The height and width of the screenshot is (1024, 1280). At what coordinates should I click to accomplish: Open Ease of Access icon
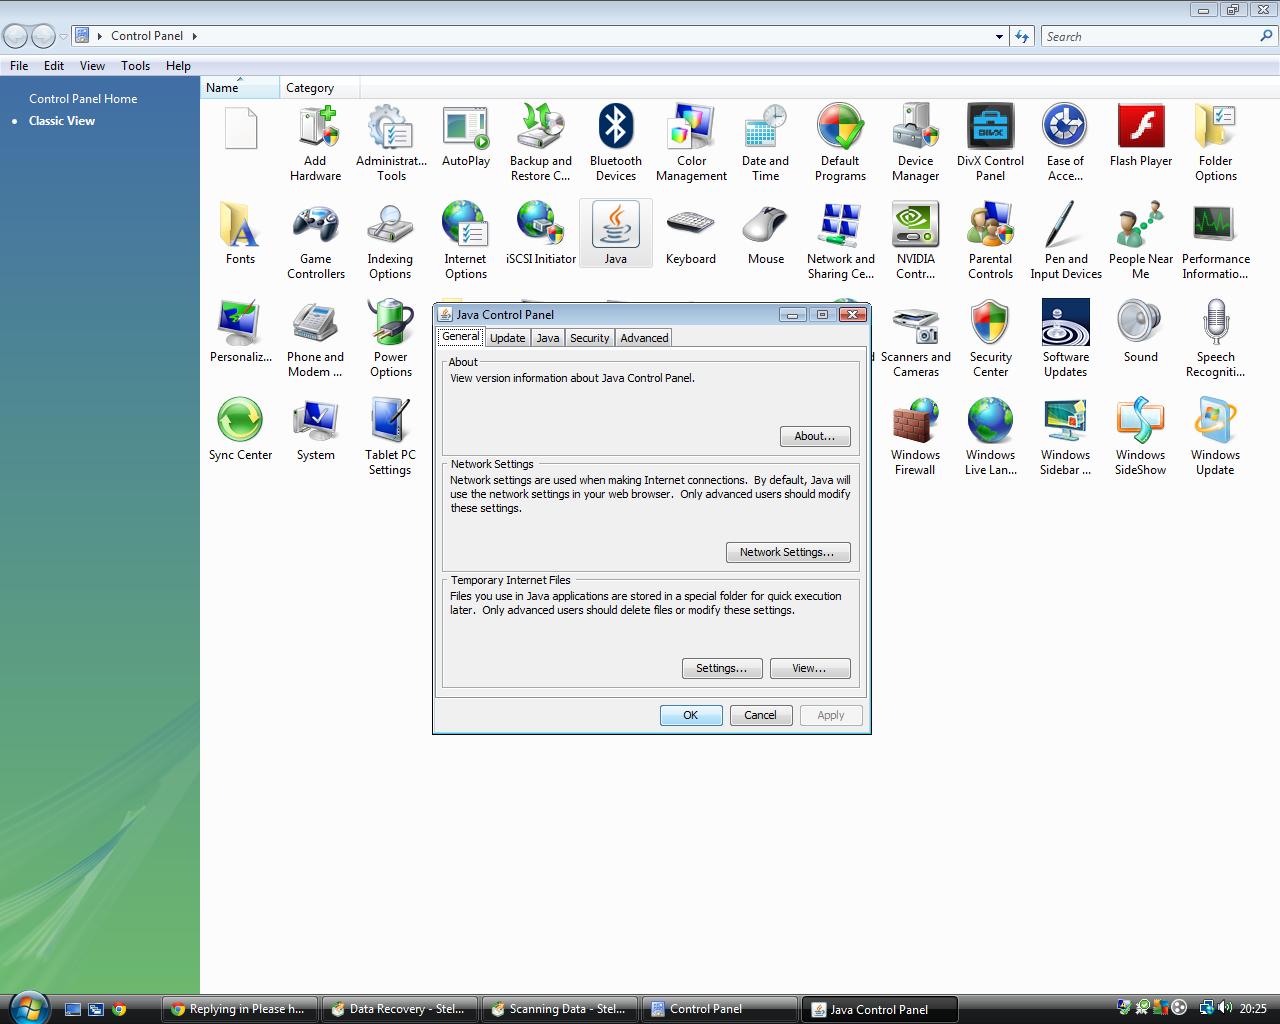coord(1065,143)
